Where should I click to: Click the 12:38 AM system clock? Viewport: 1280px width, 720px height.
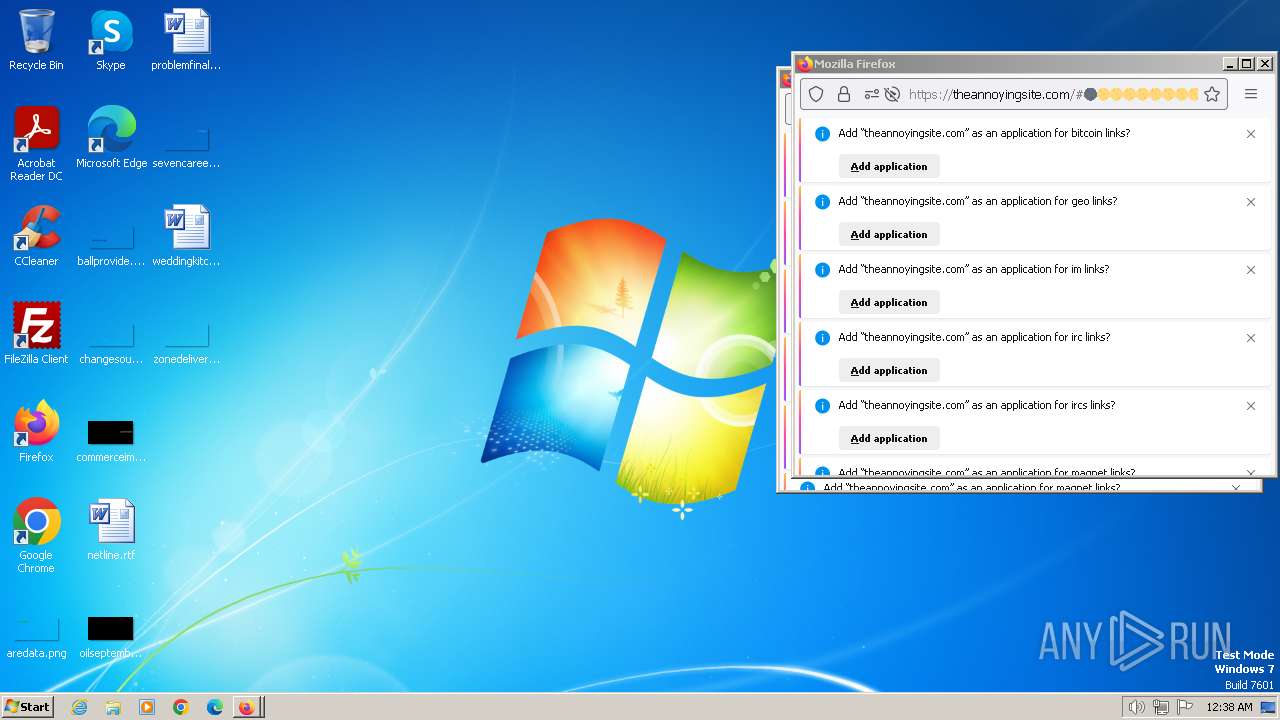click(x=1229, y=707)
